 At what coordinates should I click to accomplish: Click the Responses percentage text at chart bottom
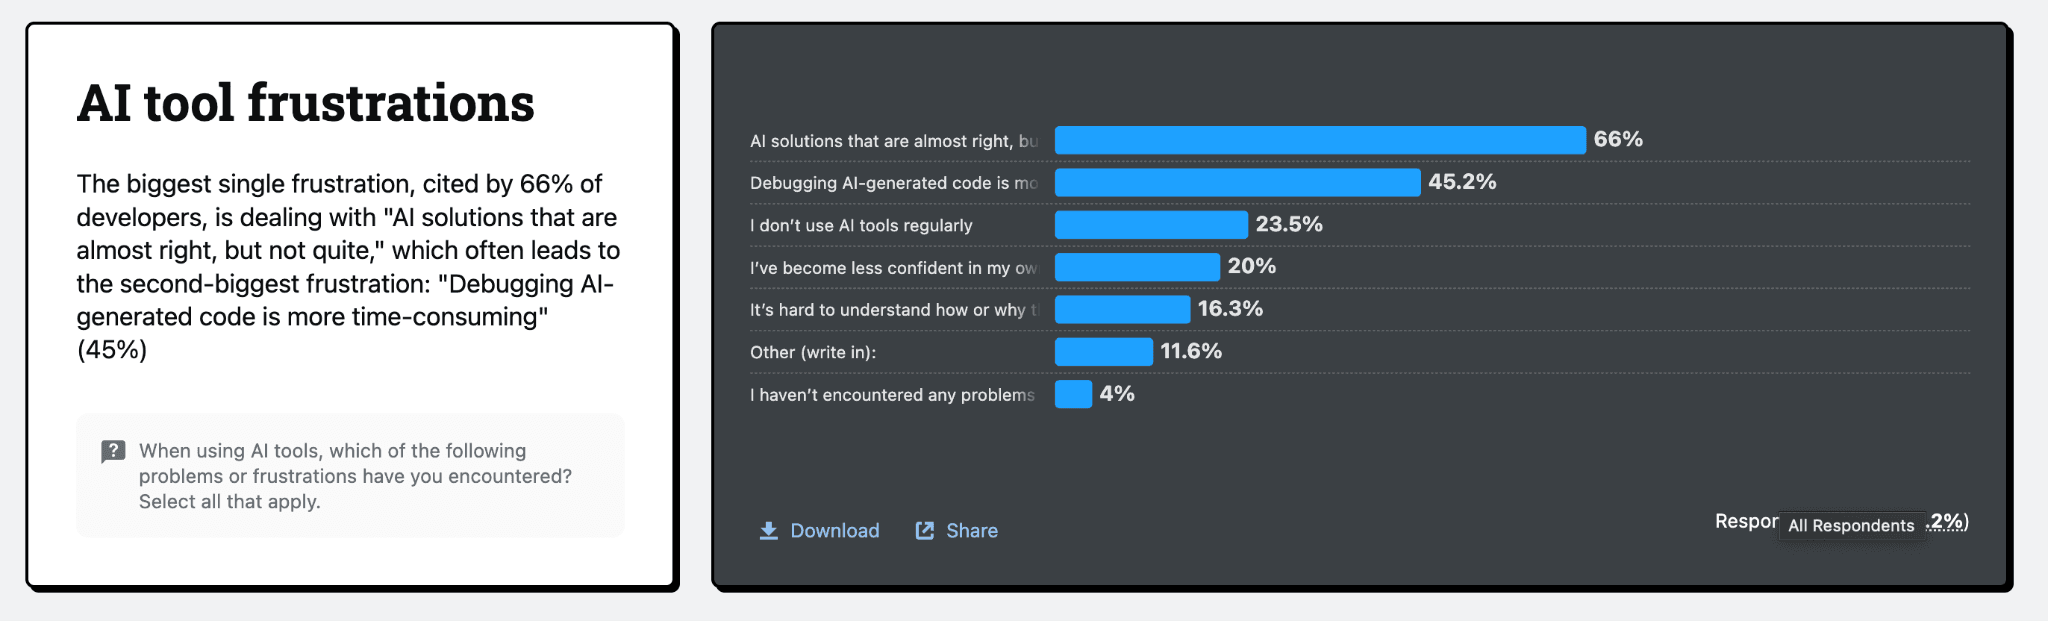[1841, 521]
